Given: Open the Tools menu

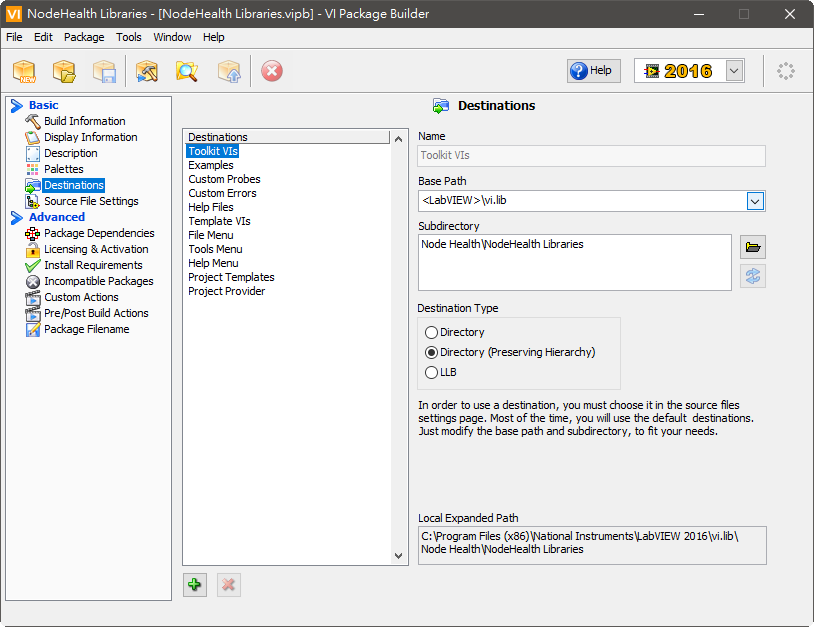Looking at the screenshot, I should click(129, 37).
